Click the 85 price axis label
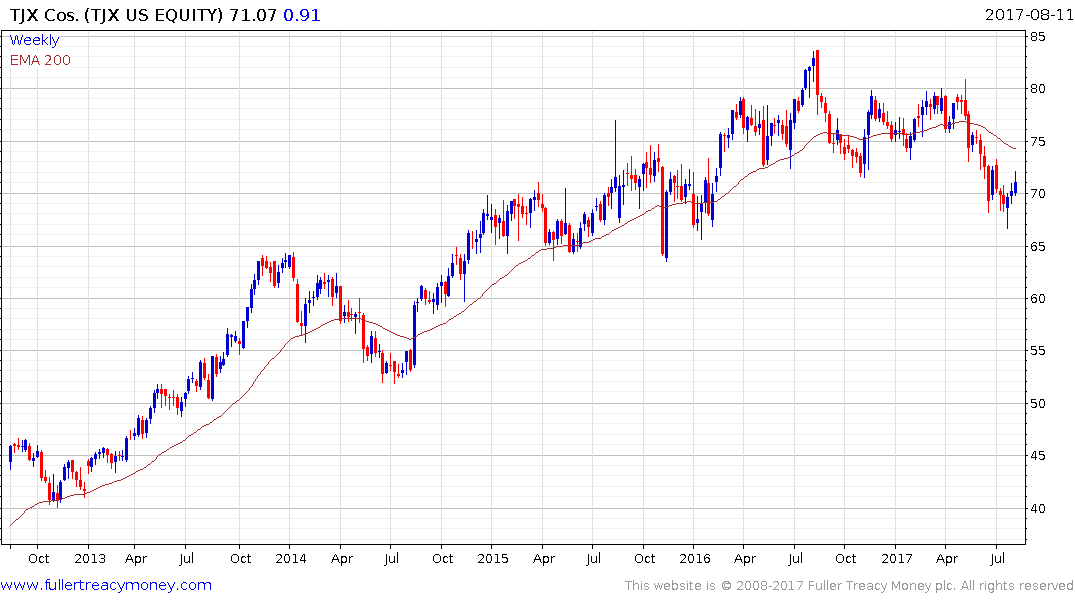The height and width of the screenshot is (600, 1075). click(x=1038, y=36)
